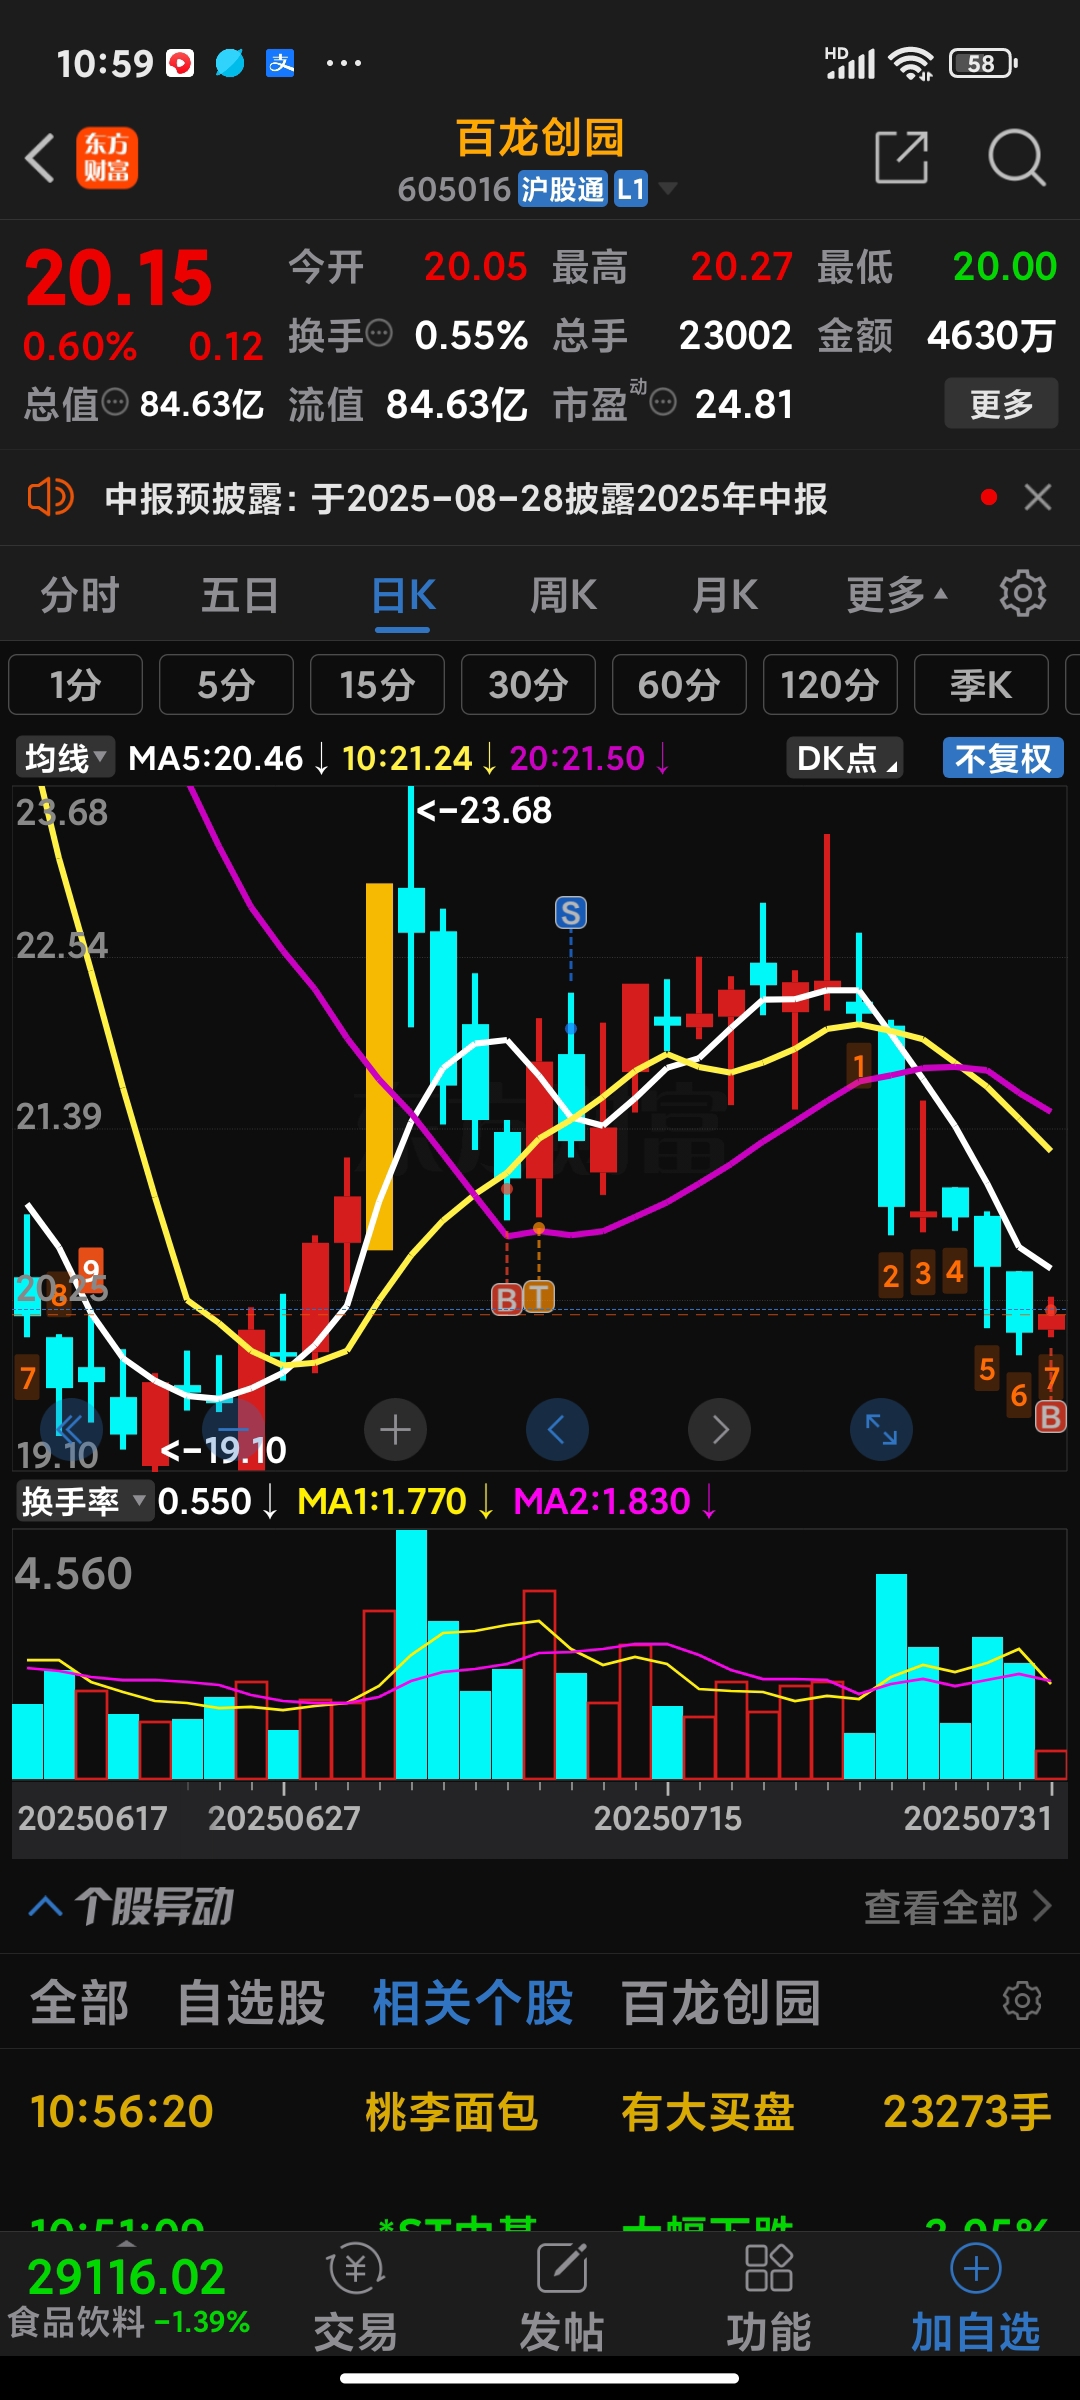This screenshot has width=1080, height=2400.
Task: Collapse the 个股异动 section
Action: [46, 1906]
